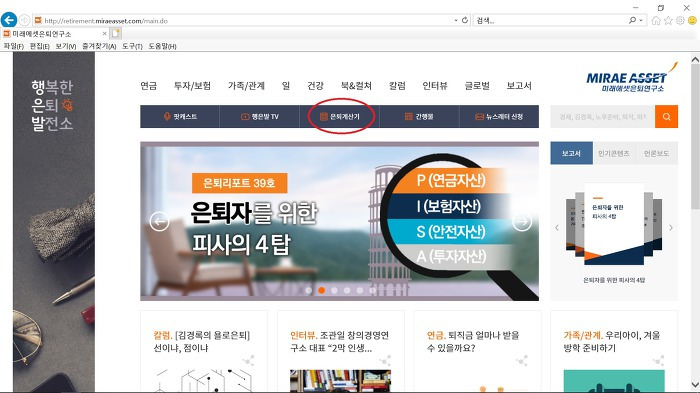Go to the 가족/관계 category

point(246,85)
